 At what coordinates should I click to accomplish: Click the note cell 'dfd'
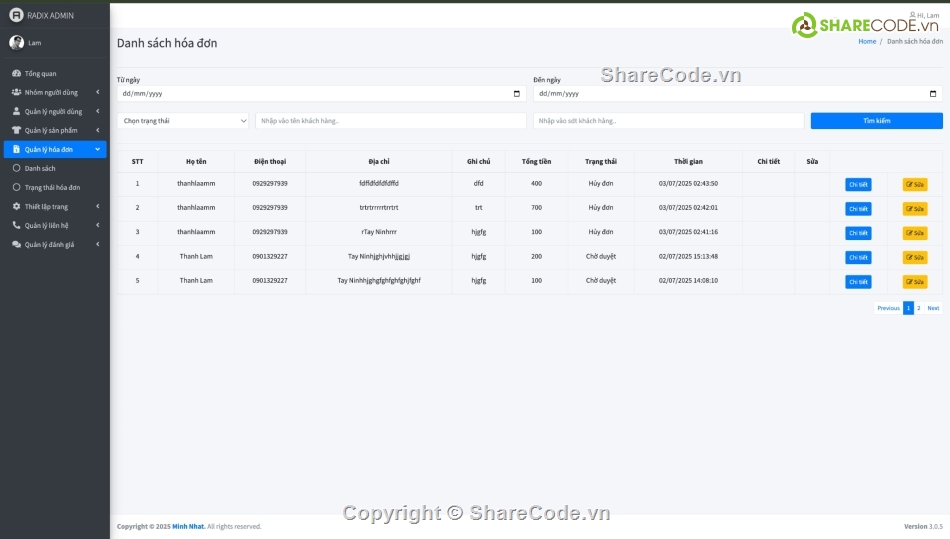tap(478, 184)
